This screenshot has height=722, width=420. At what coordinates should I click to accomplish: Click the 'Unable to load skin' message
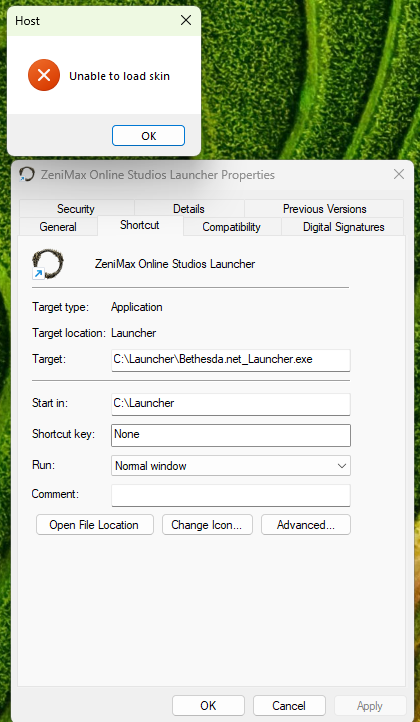click(x=119, y=76)
